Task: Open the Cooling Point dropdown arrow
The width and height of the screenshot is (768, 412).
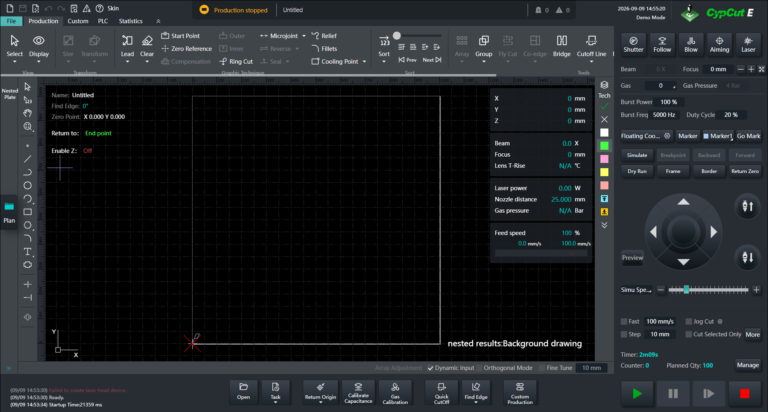Action: point(364,62)
